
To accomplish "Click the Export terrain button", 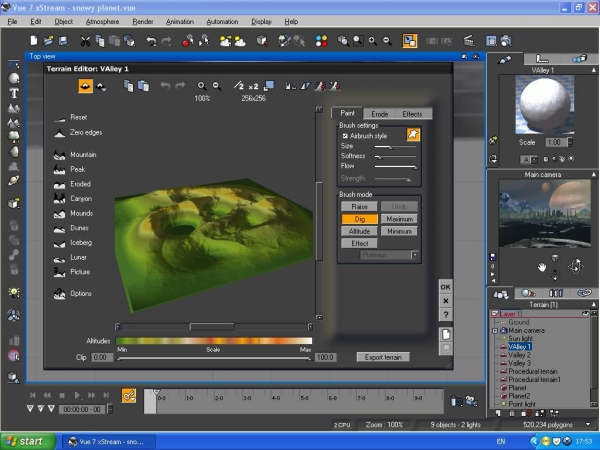I will tap(383, 357).
